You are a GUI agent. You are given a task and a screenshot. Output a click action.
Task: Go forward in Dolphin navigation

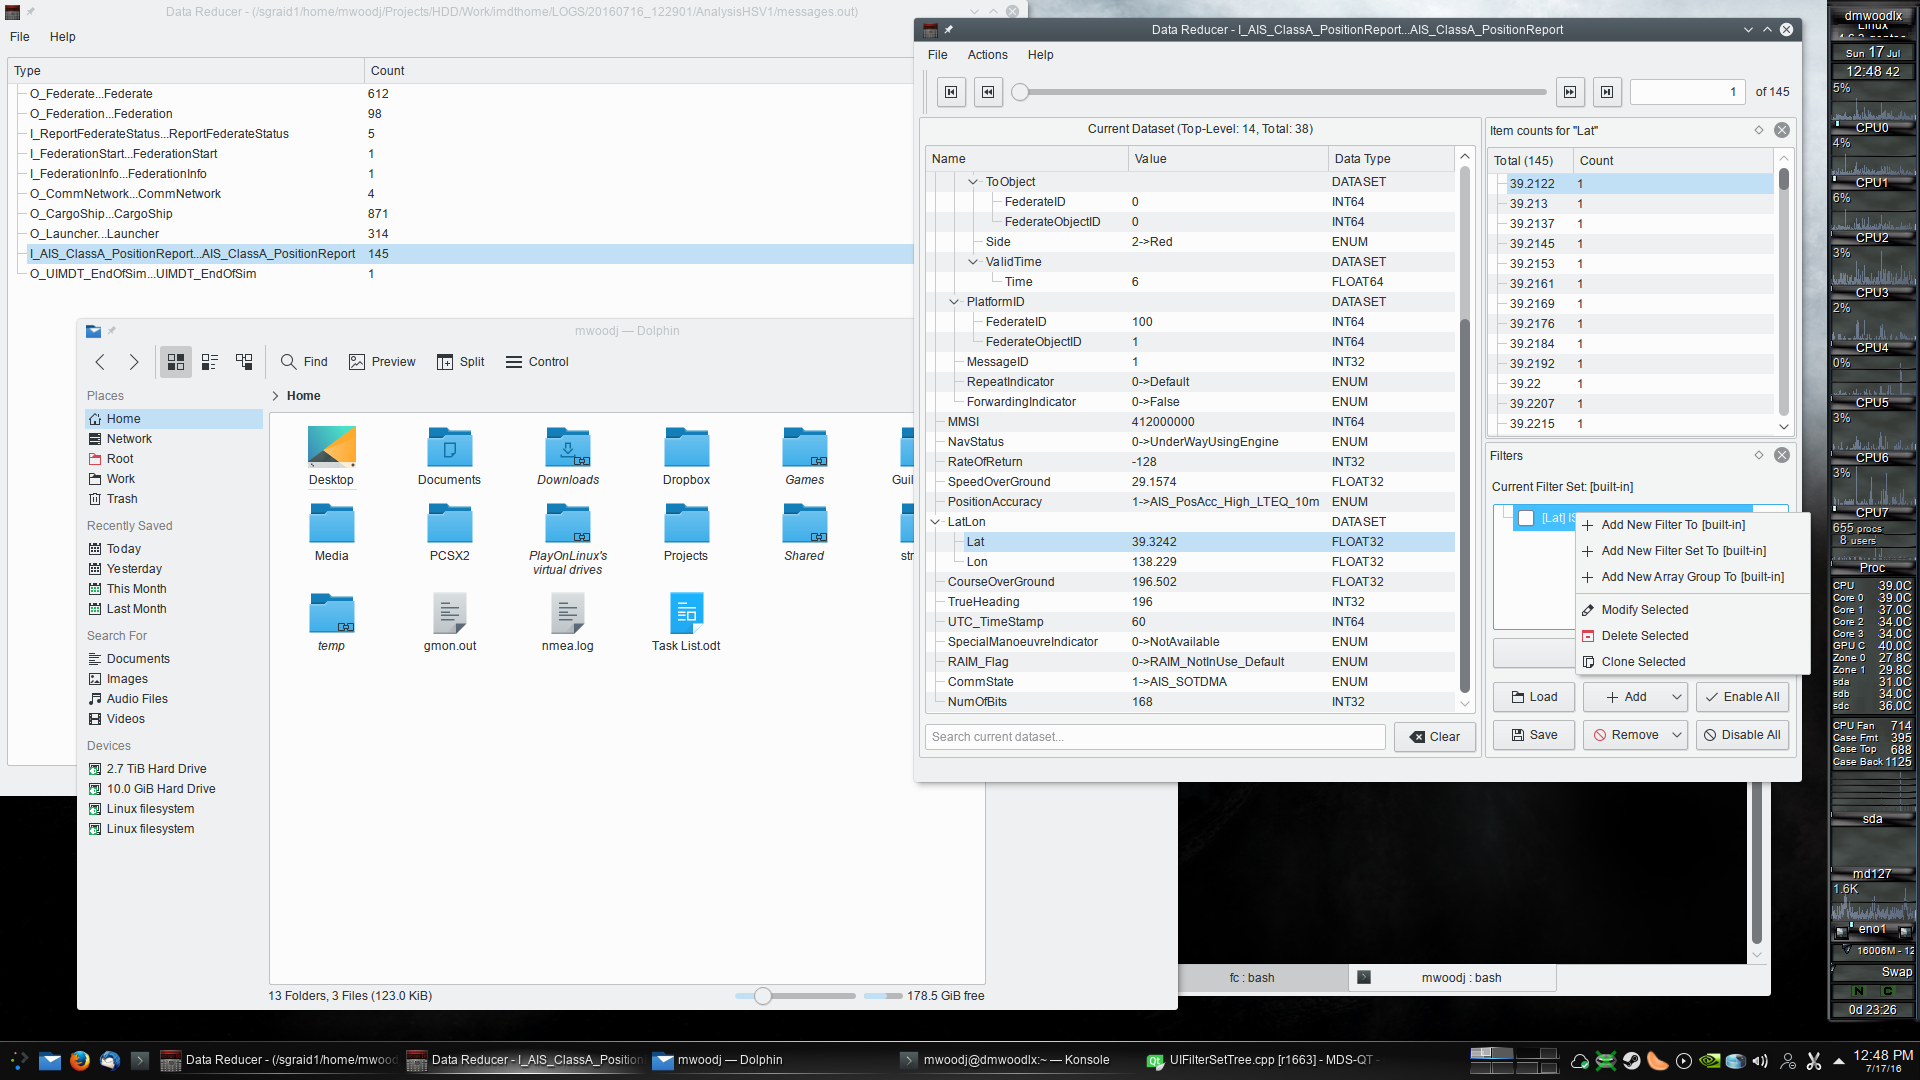pyautogui.click(x=134, y=362)
